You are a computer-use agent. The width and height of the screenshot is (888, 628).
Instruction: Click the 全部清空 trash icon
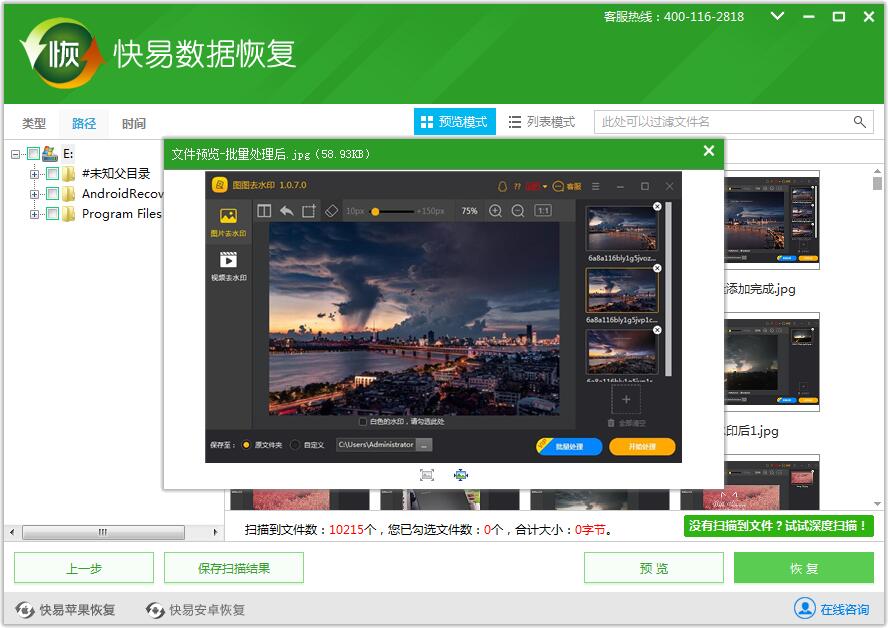611,422
